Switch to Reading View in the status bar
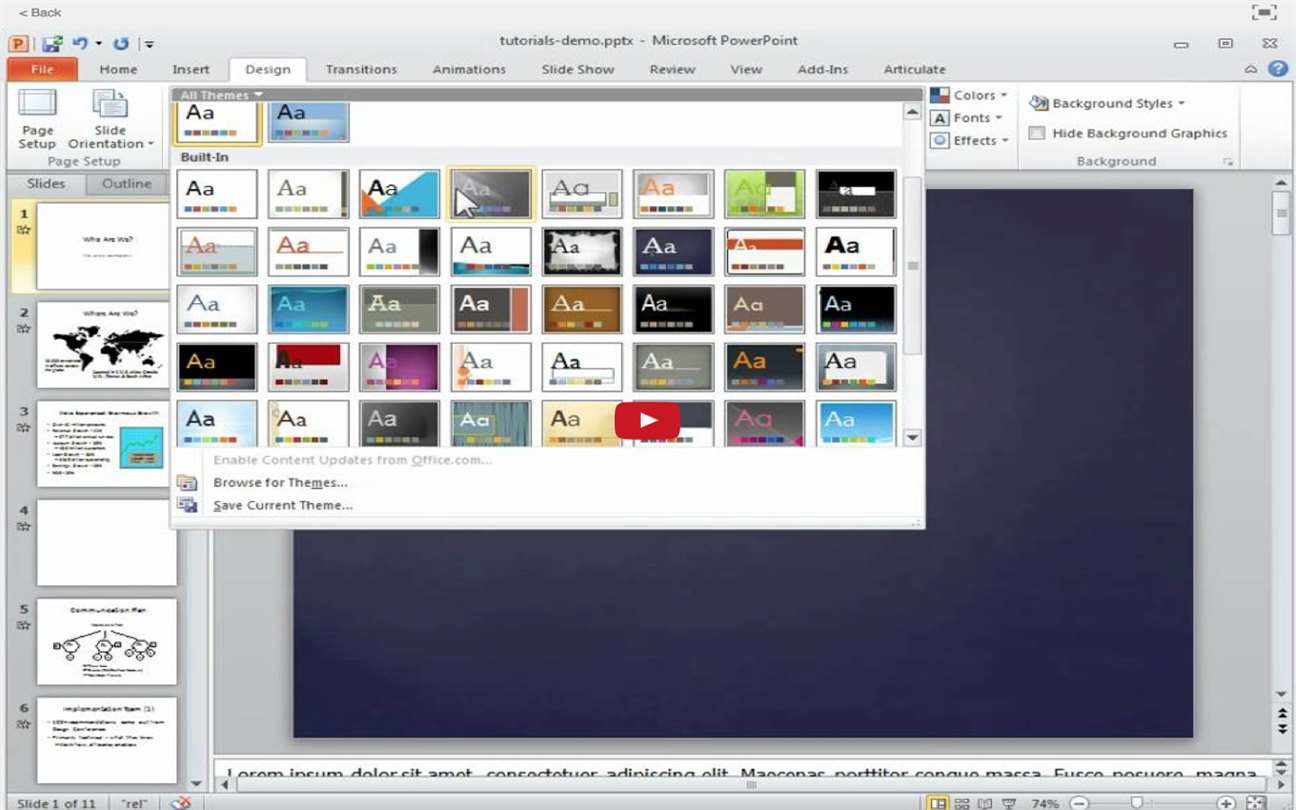The image size is (1296, 810). (985, 803)
